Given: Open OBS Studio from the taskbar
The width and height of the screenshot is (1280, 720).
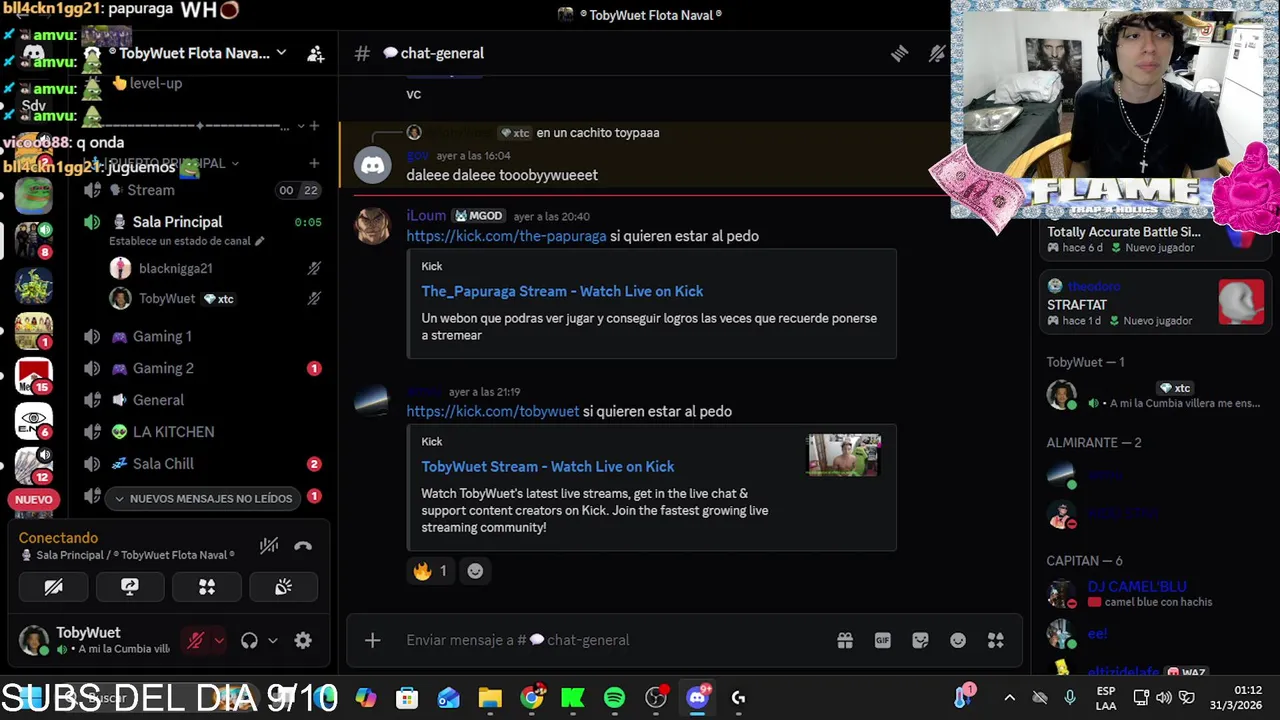Looking at the screenshot, I should pos(656,698).
